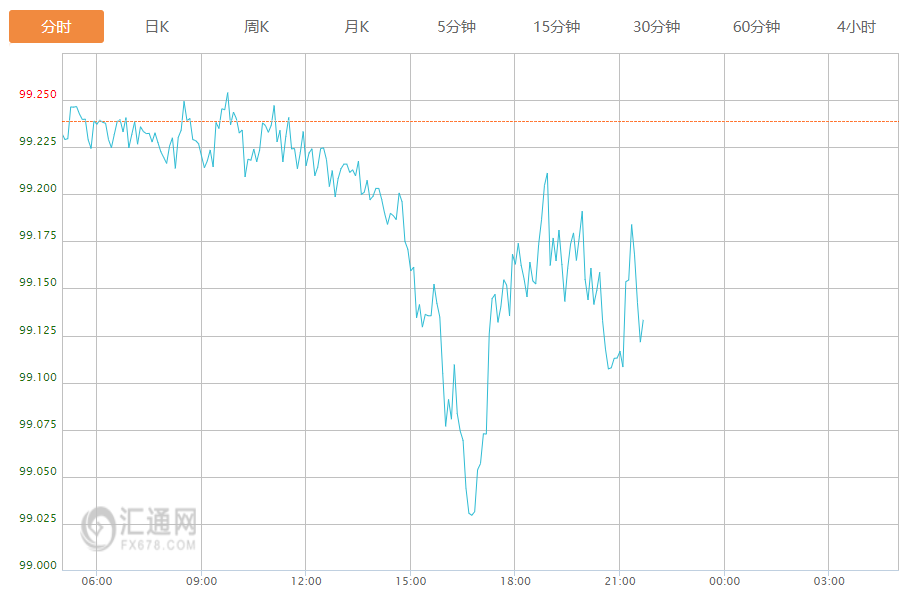Switch to the 30分钟 tab
This screenshot has width=905, height=589.
click(x=657, y=27)
